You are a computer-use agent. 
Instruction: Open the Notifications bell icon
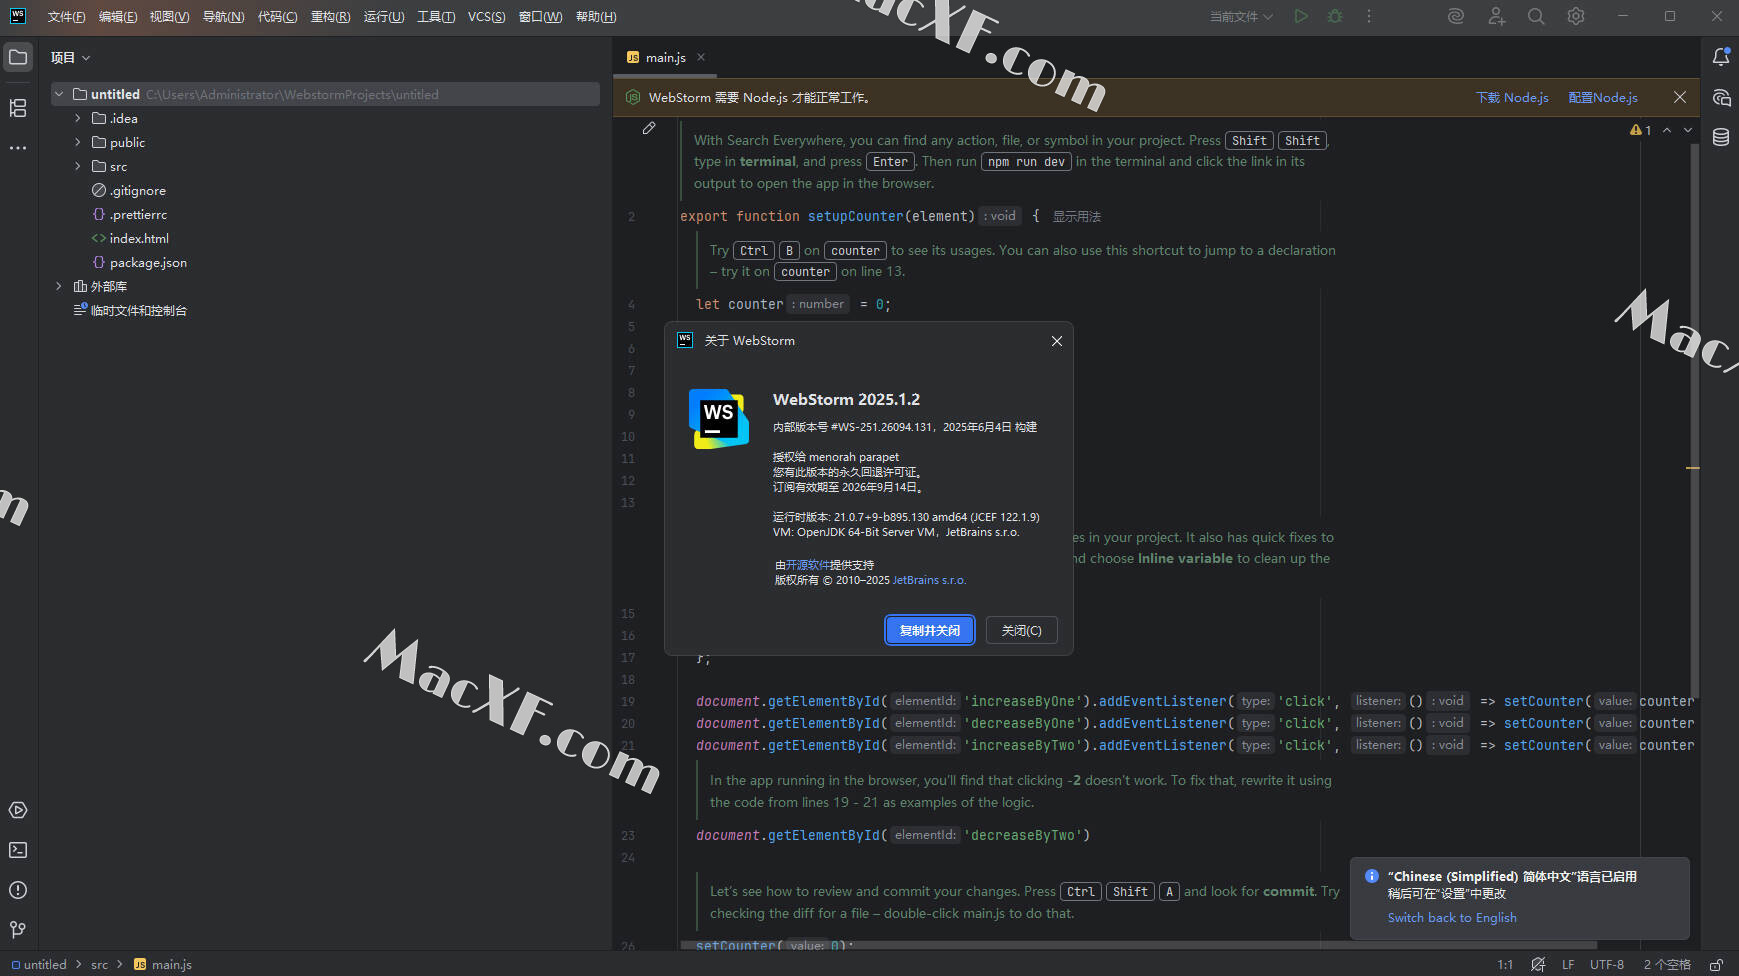click(1721, 57)
